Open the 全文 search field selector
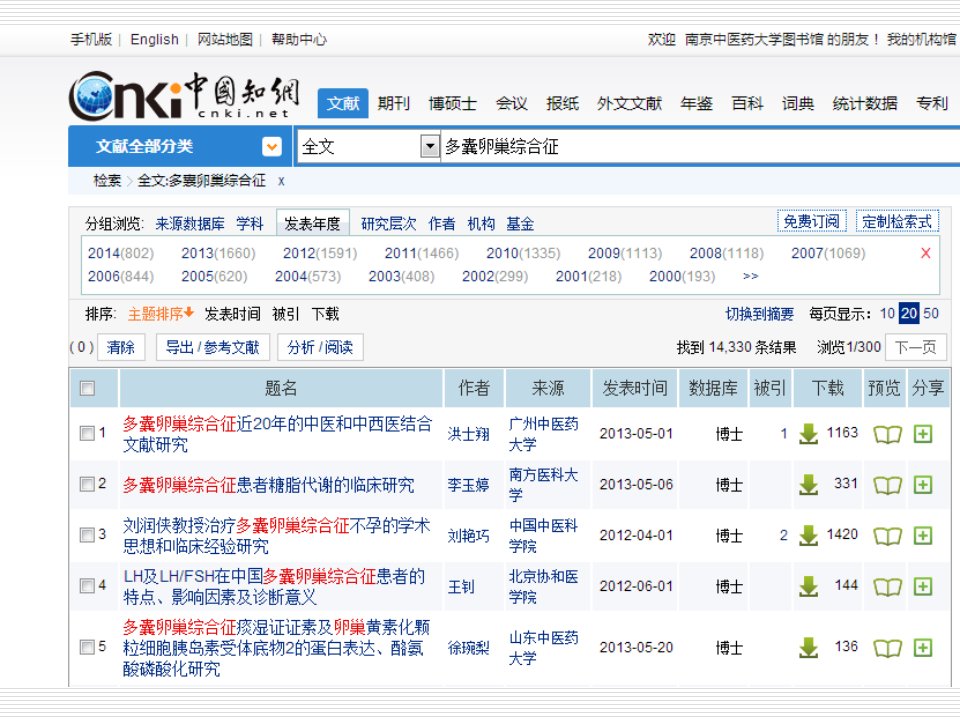 click(430, 146)
